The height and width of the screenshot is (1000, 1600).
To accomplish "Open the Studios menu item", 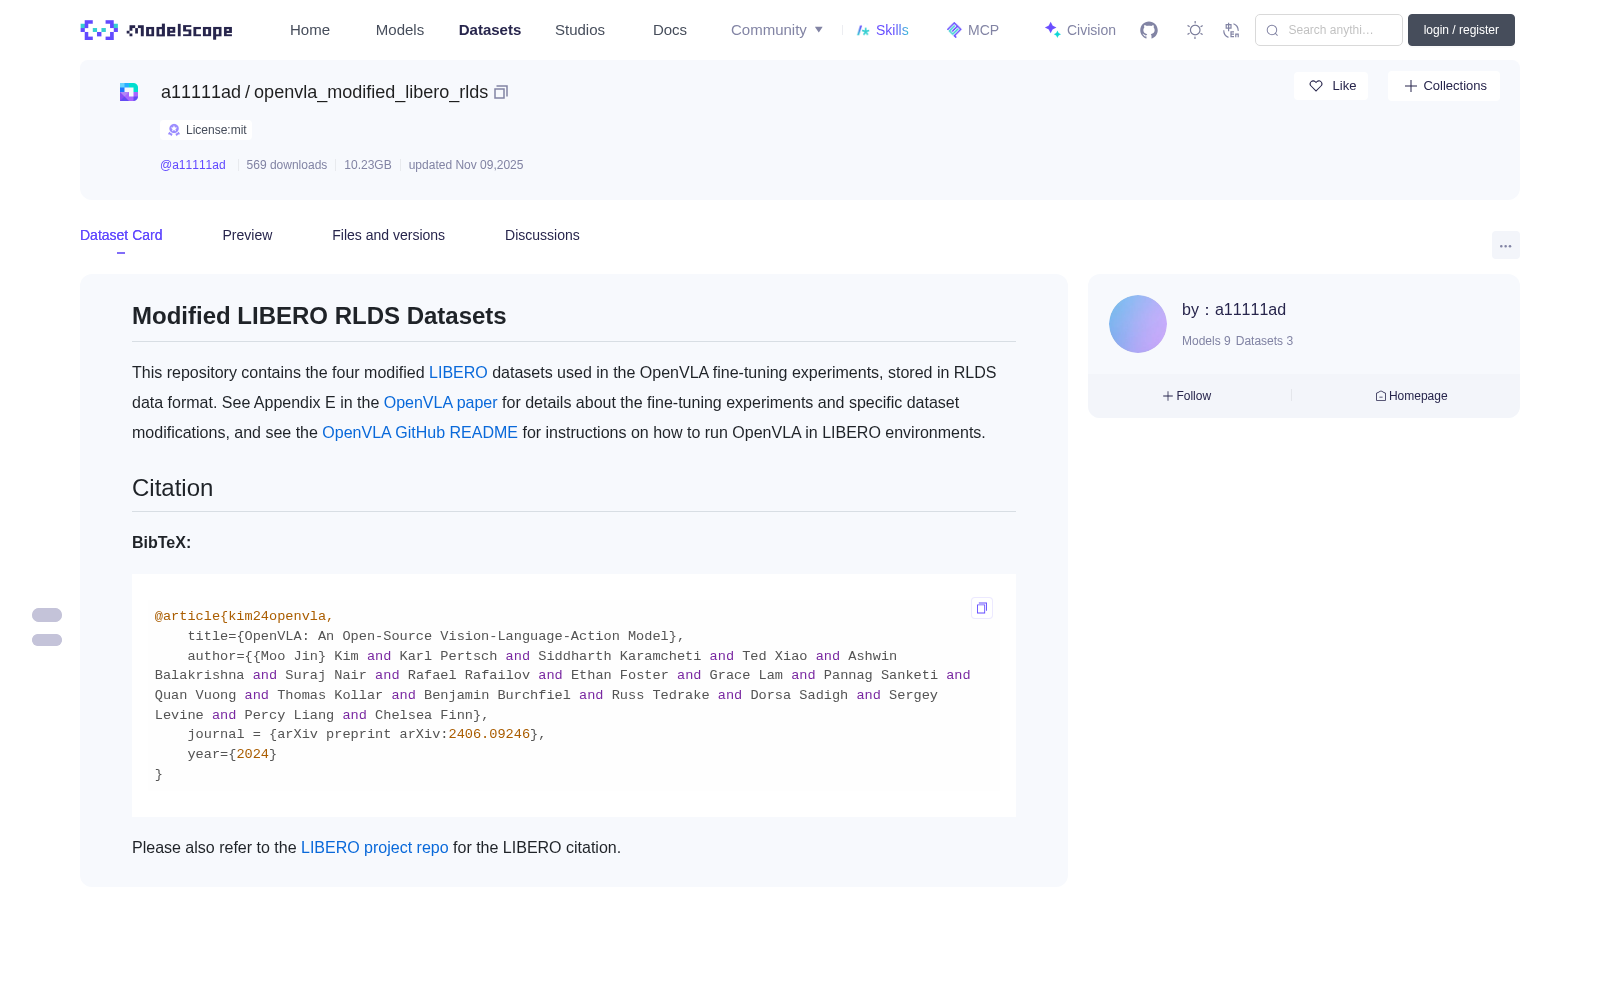I will (x=580, y=30).
